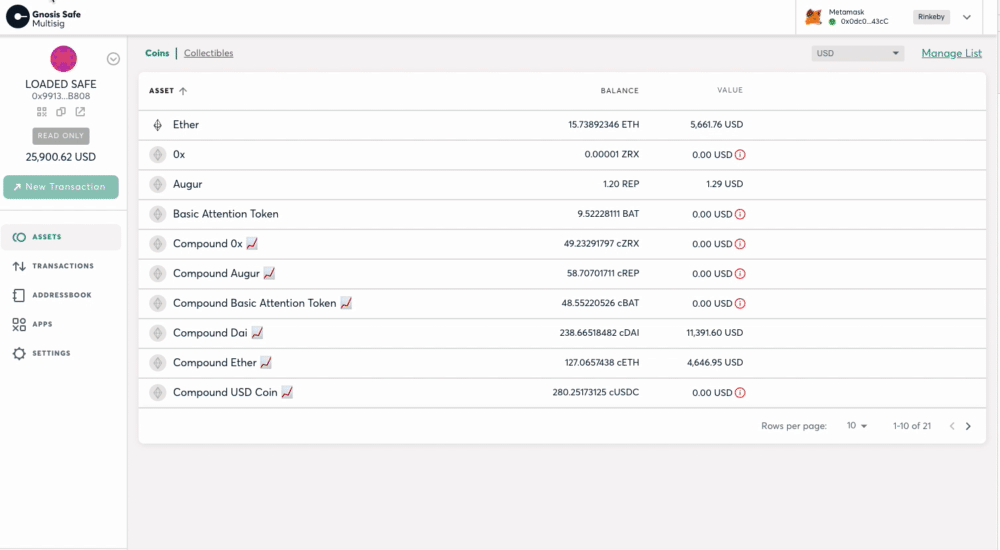
Task: Click the 15.73892346 ETH balance
Action: 603,124
